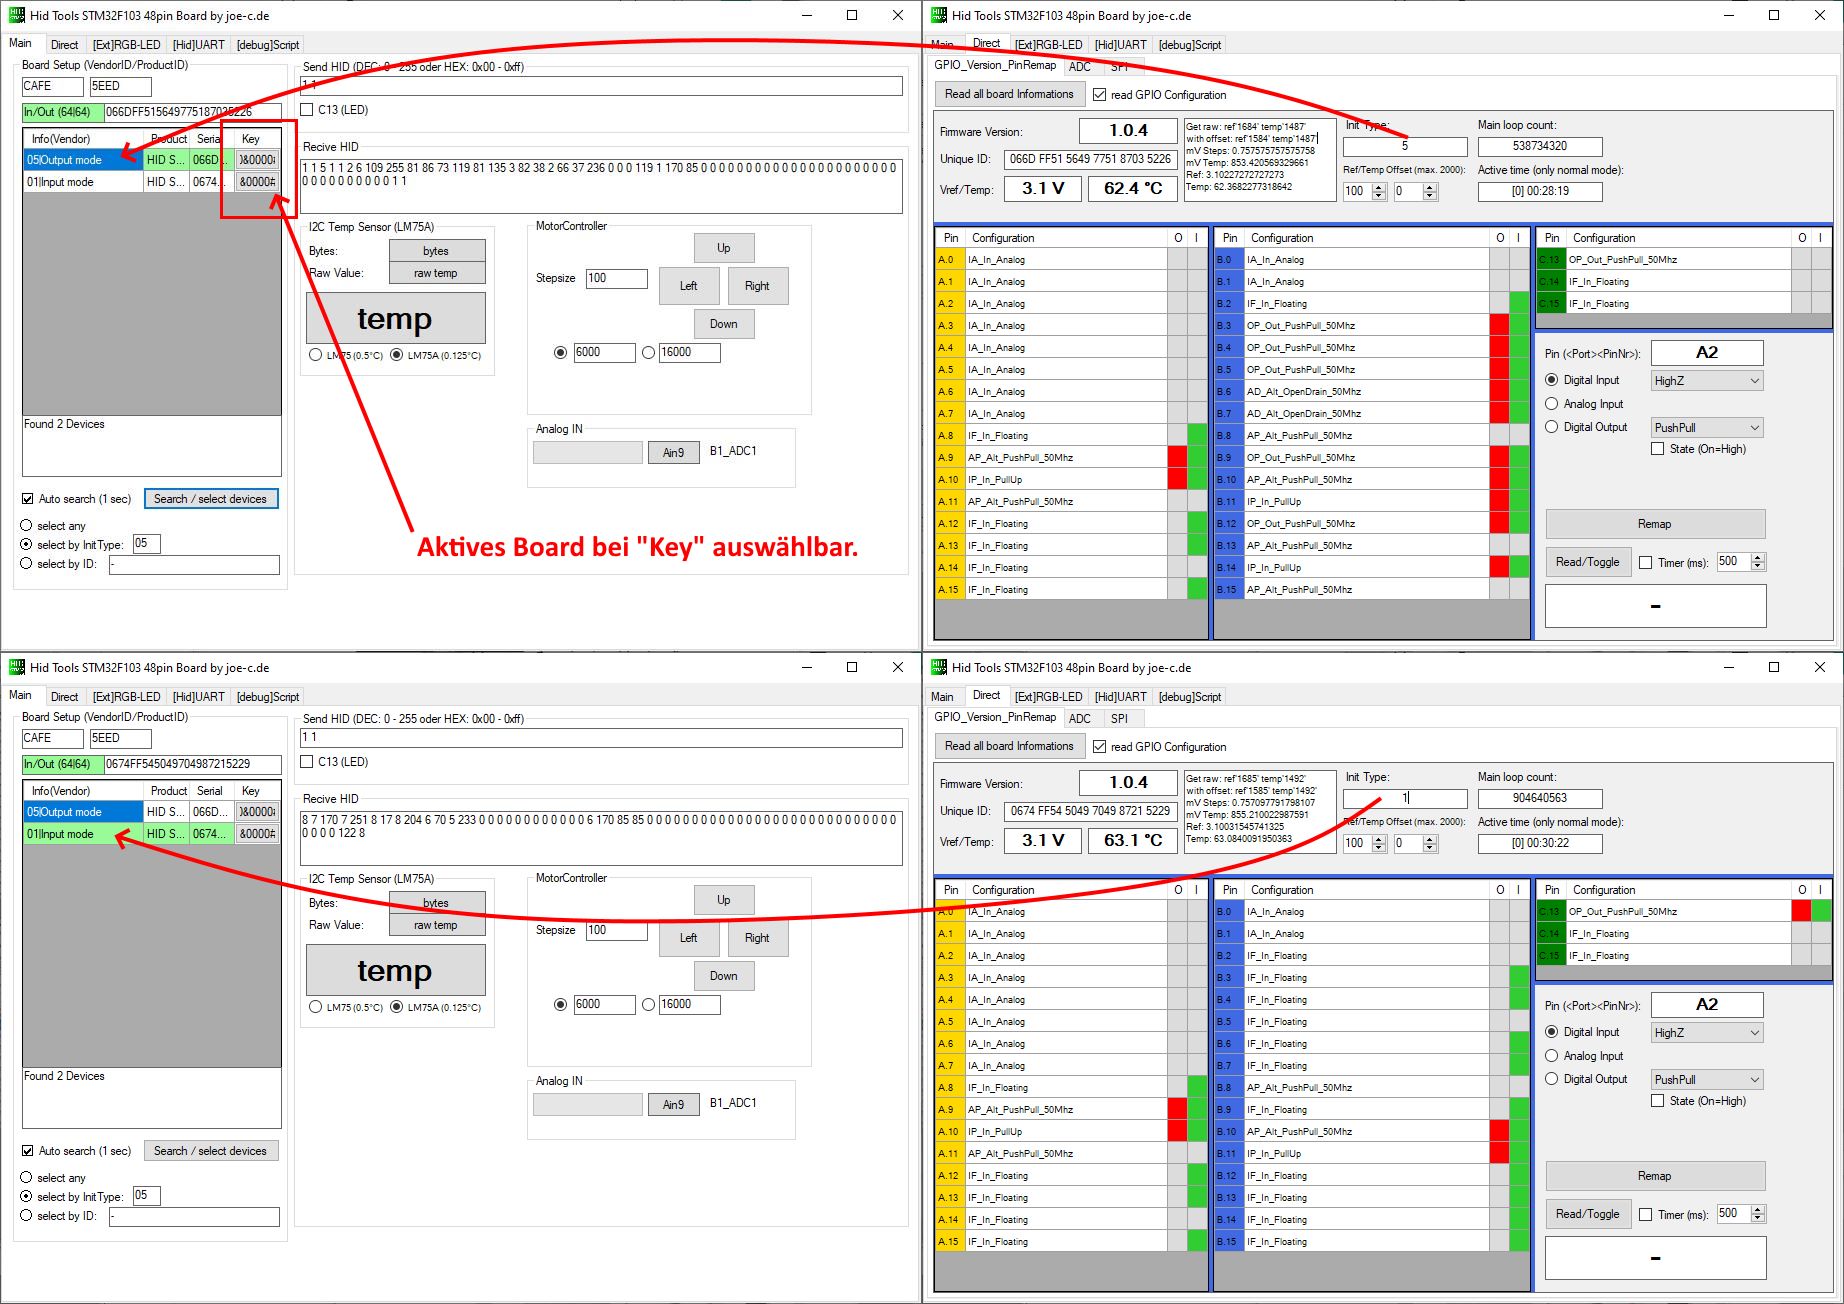Select Analog Input radio in the lower-right window
This screenshot has height=1304, width=1844.
click(1552, 1056)
